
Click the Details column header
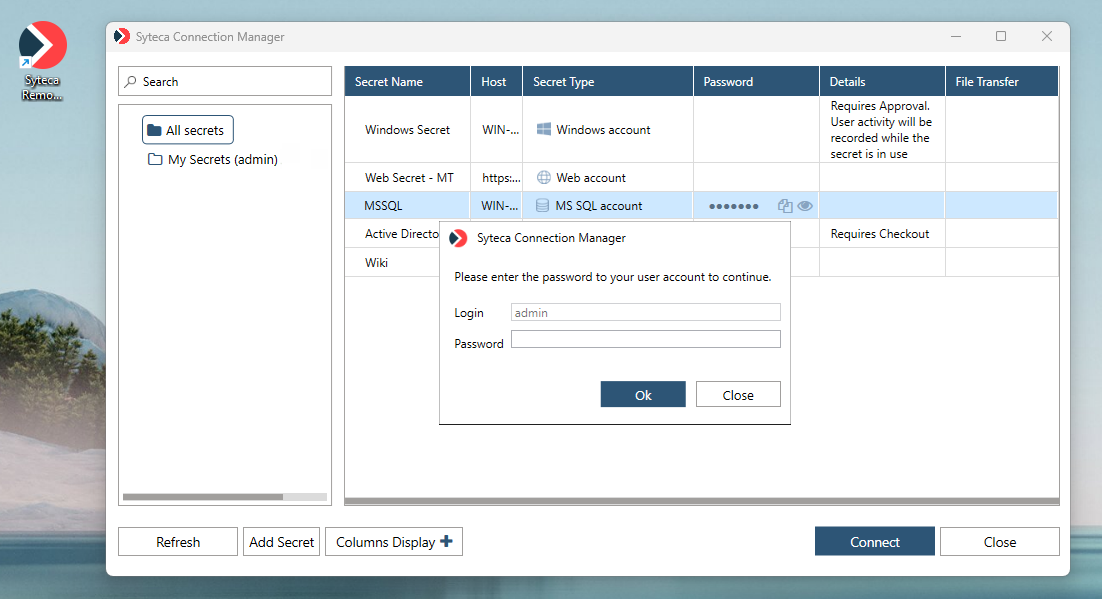(x=882, y=82)
